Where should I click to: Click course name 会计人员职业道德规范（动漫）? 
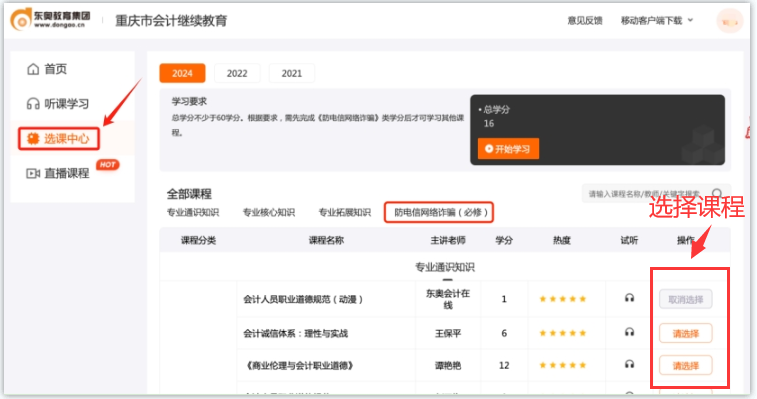point(303,299)
